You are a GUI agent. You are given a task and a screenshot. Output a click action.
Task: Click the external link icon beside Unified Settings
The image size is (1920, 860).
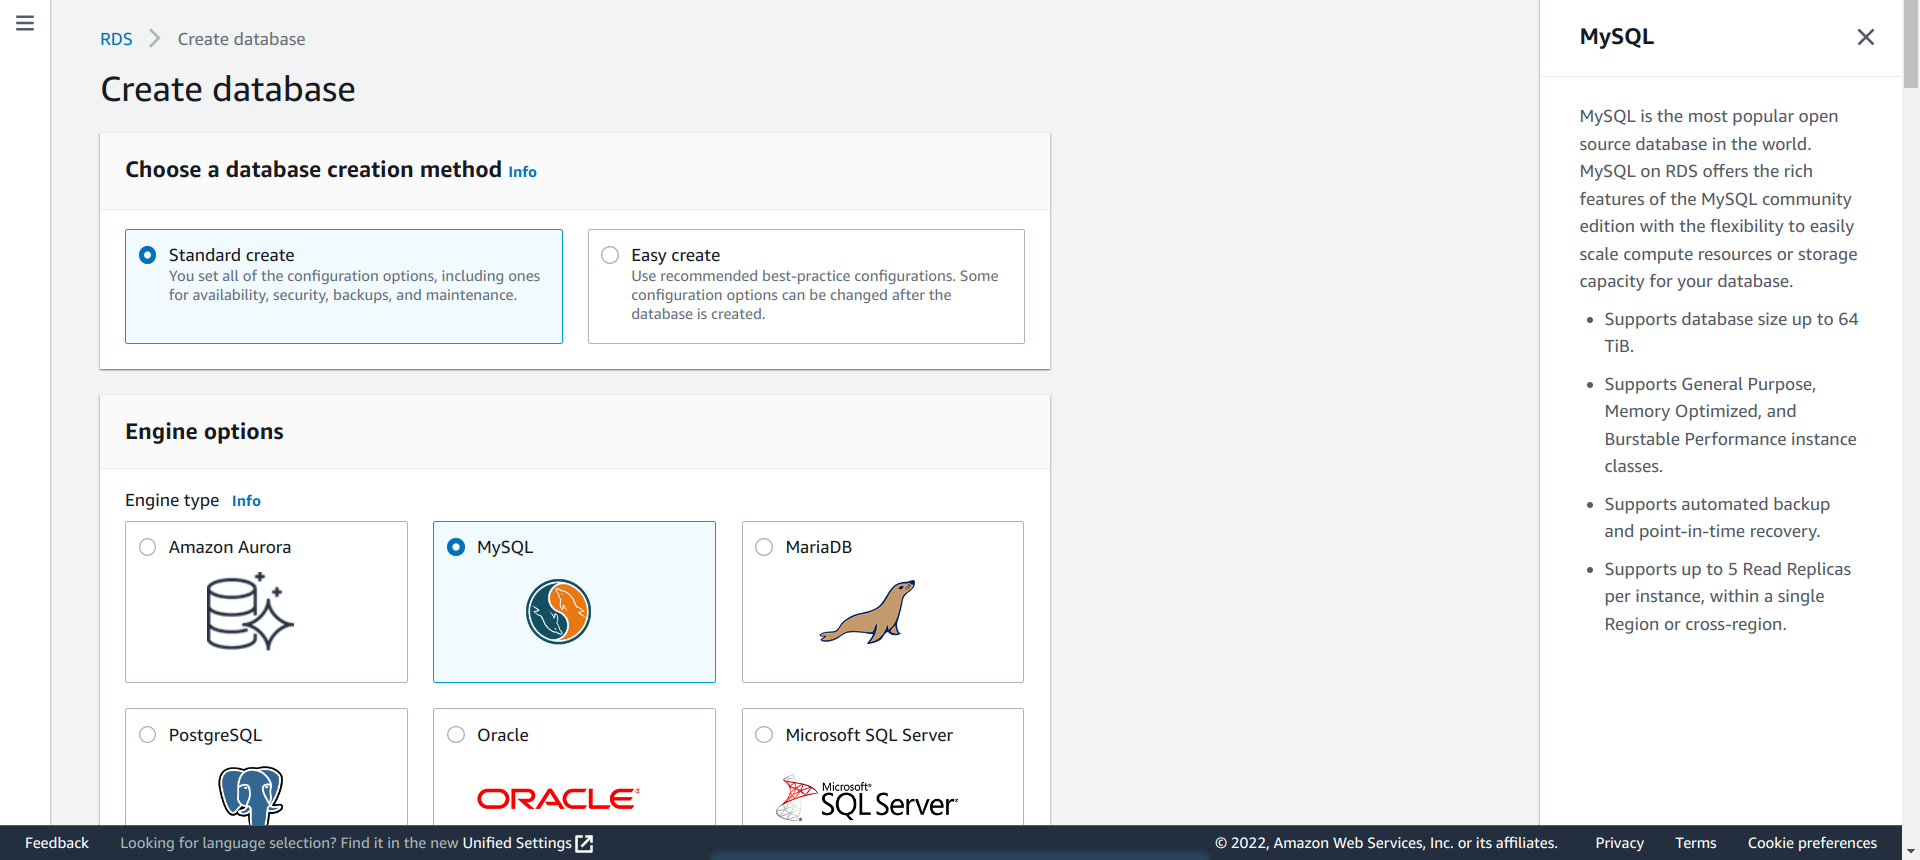(585, 843)
